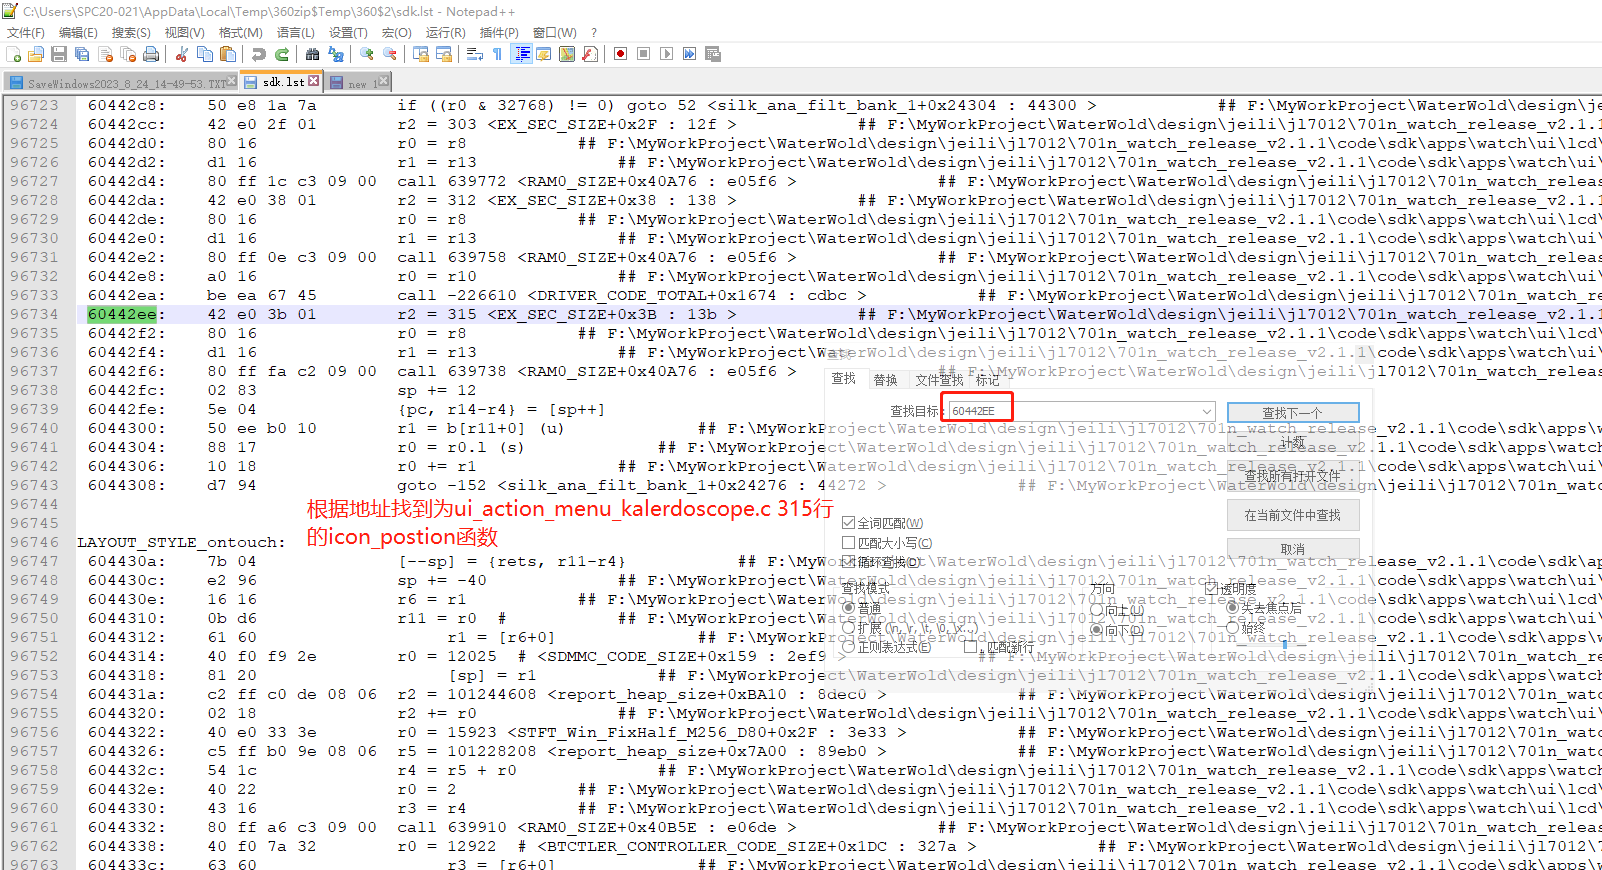Image resolution: width=1602 pixels, height=870 pixels.
Task: Expand the 查找目标 history dropdown
Action: (1207, 411)
